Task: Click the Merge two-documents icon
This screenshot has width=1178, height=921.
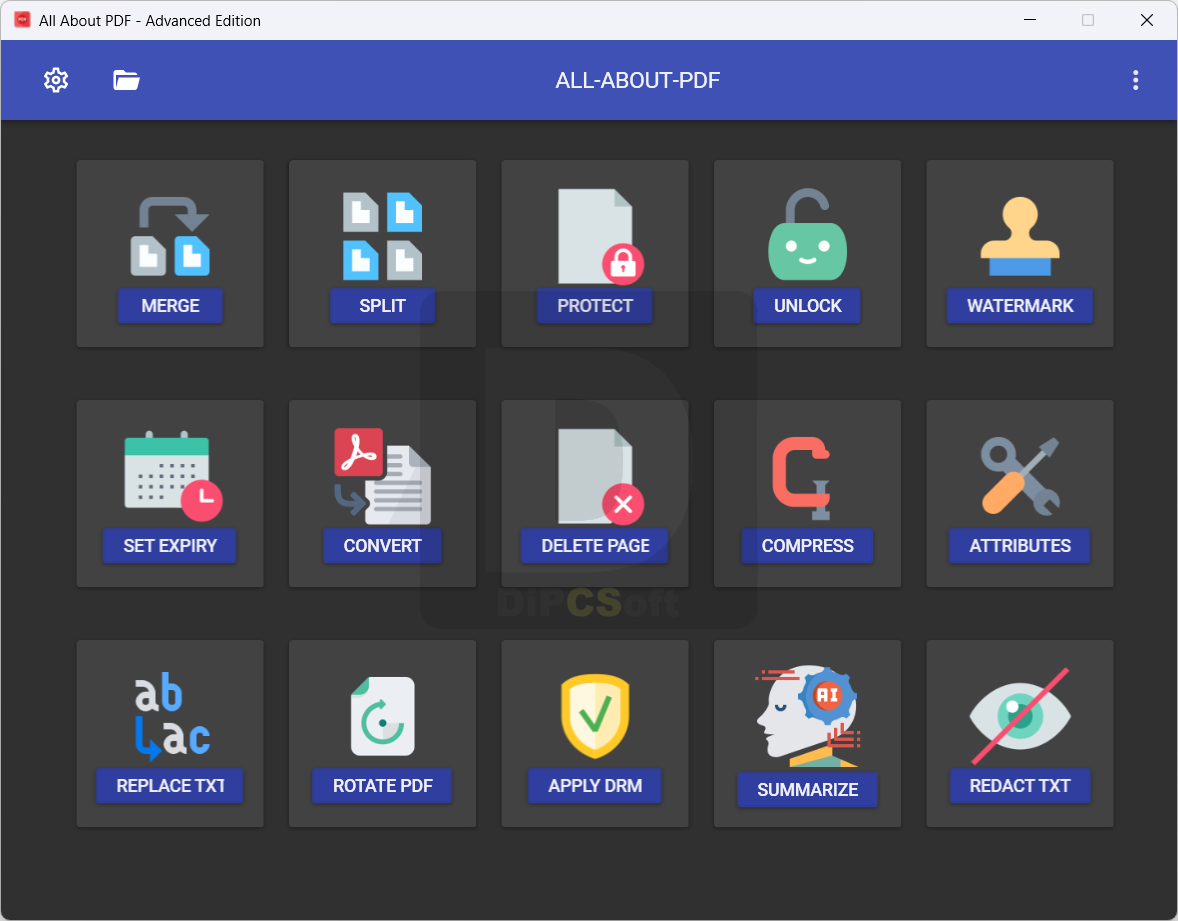Action: click(x=171, y=236)
